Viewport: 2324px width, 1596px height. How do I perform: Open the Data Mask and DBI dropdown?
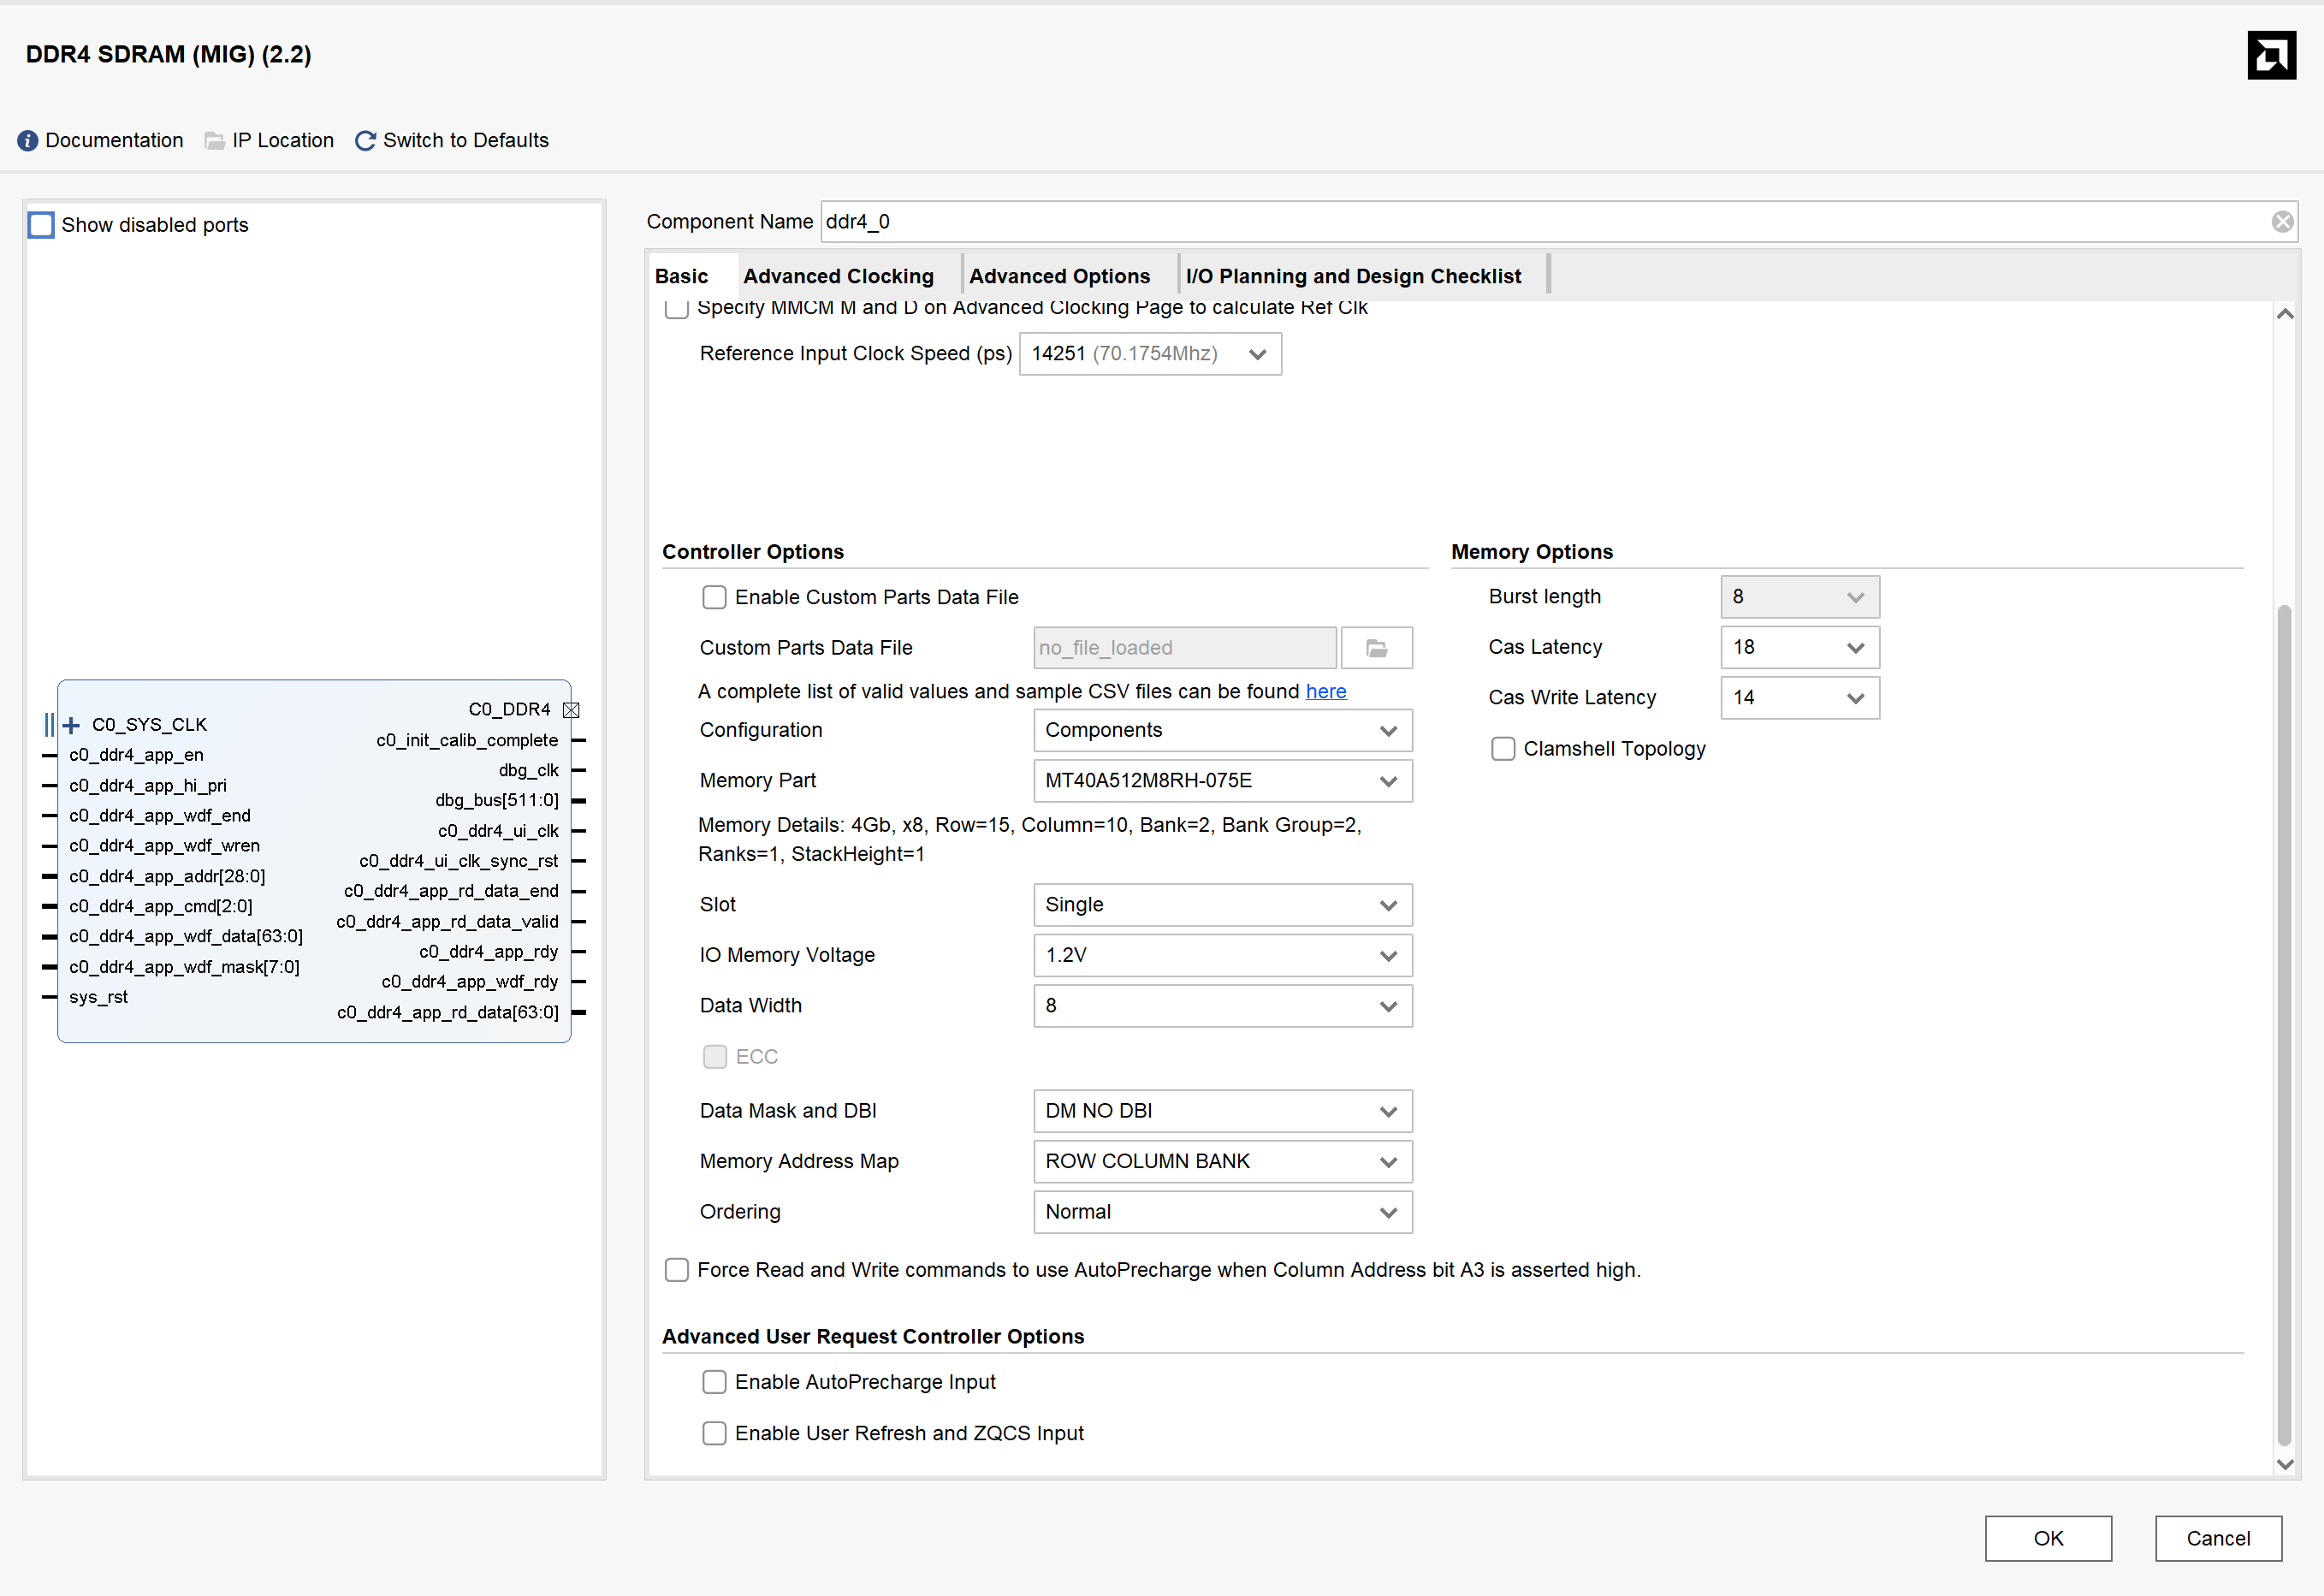[x=1222, y=1111]
